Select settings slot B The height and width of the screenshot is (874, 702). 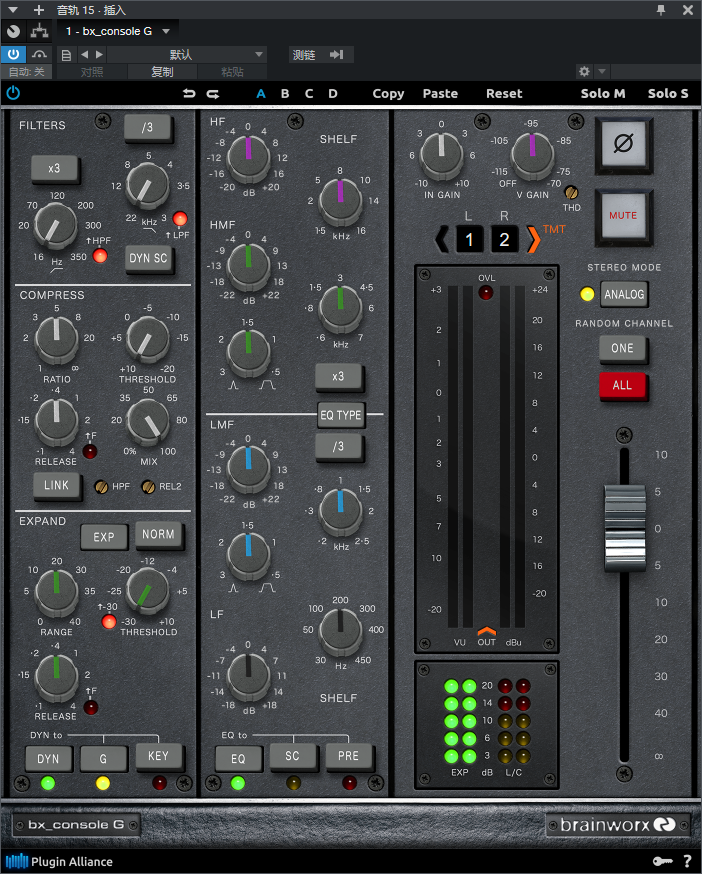point(285,94)
